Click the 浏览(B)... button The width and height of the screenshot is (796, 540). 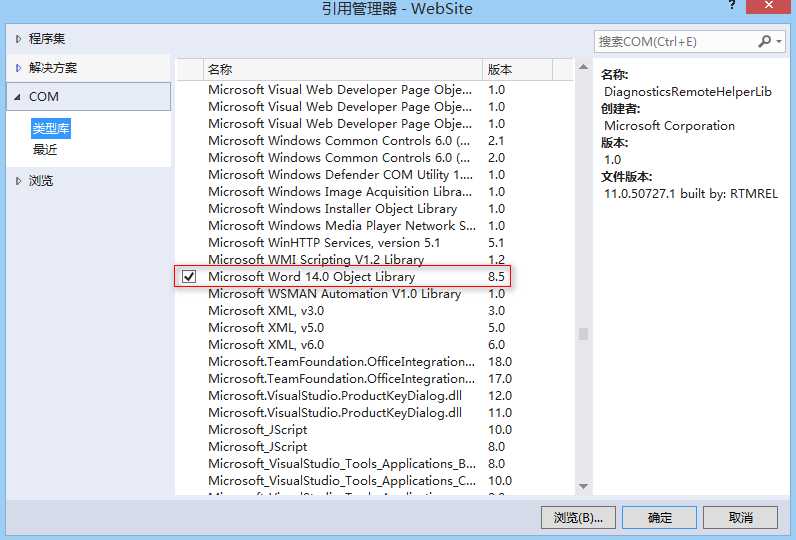(x=578, y=518)
